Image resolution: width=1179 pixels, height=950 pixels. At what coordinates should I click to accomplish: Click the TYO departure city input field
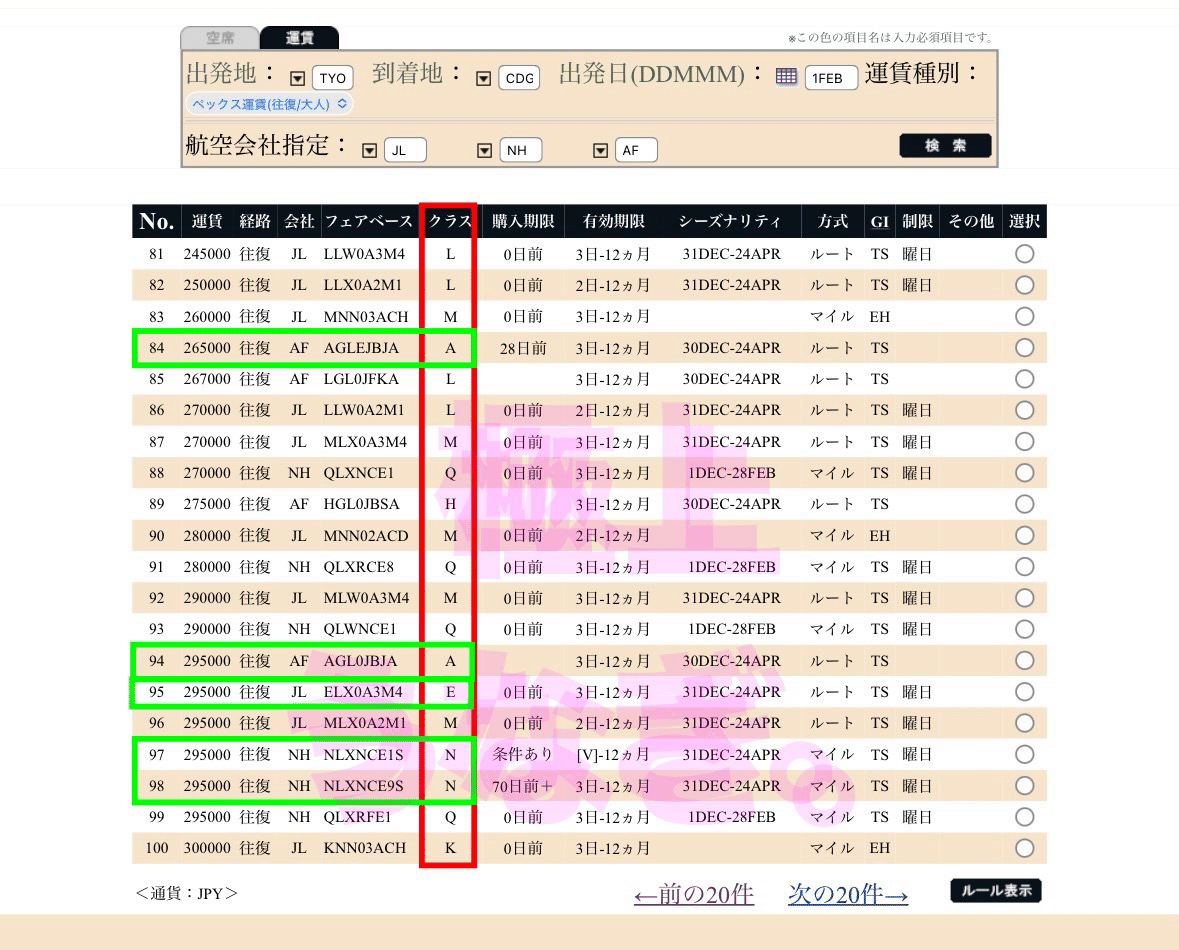(331, 76)
